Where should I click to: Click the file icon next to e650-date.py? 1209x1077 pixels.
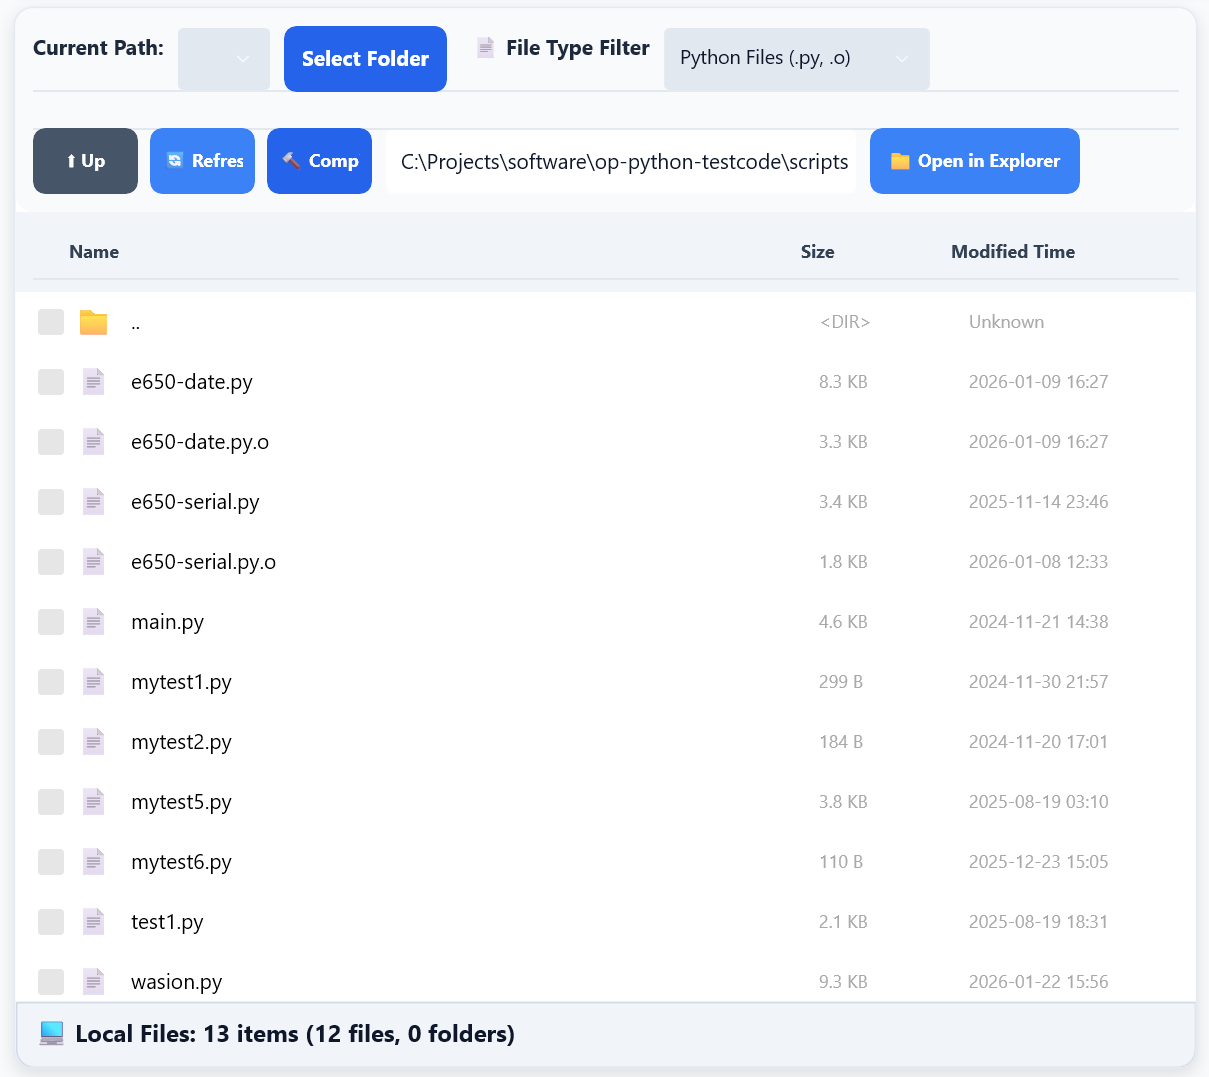(93, 381)
